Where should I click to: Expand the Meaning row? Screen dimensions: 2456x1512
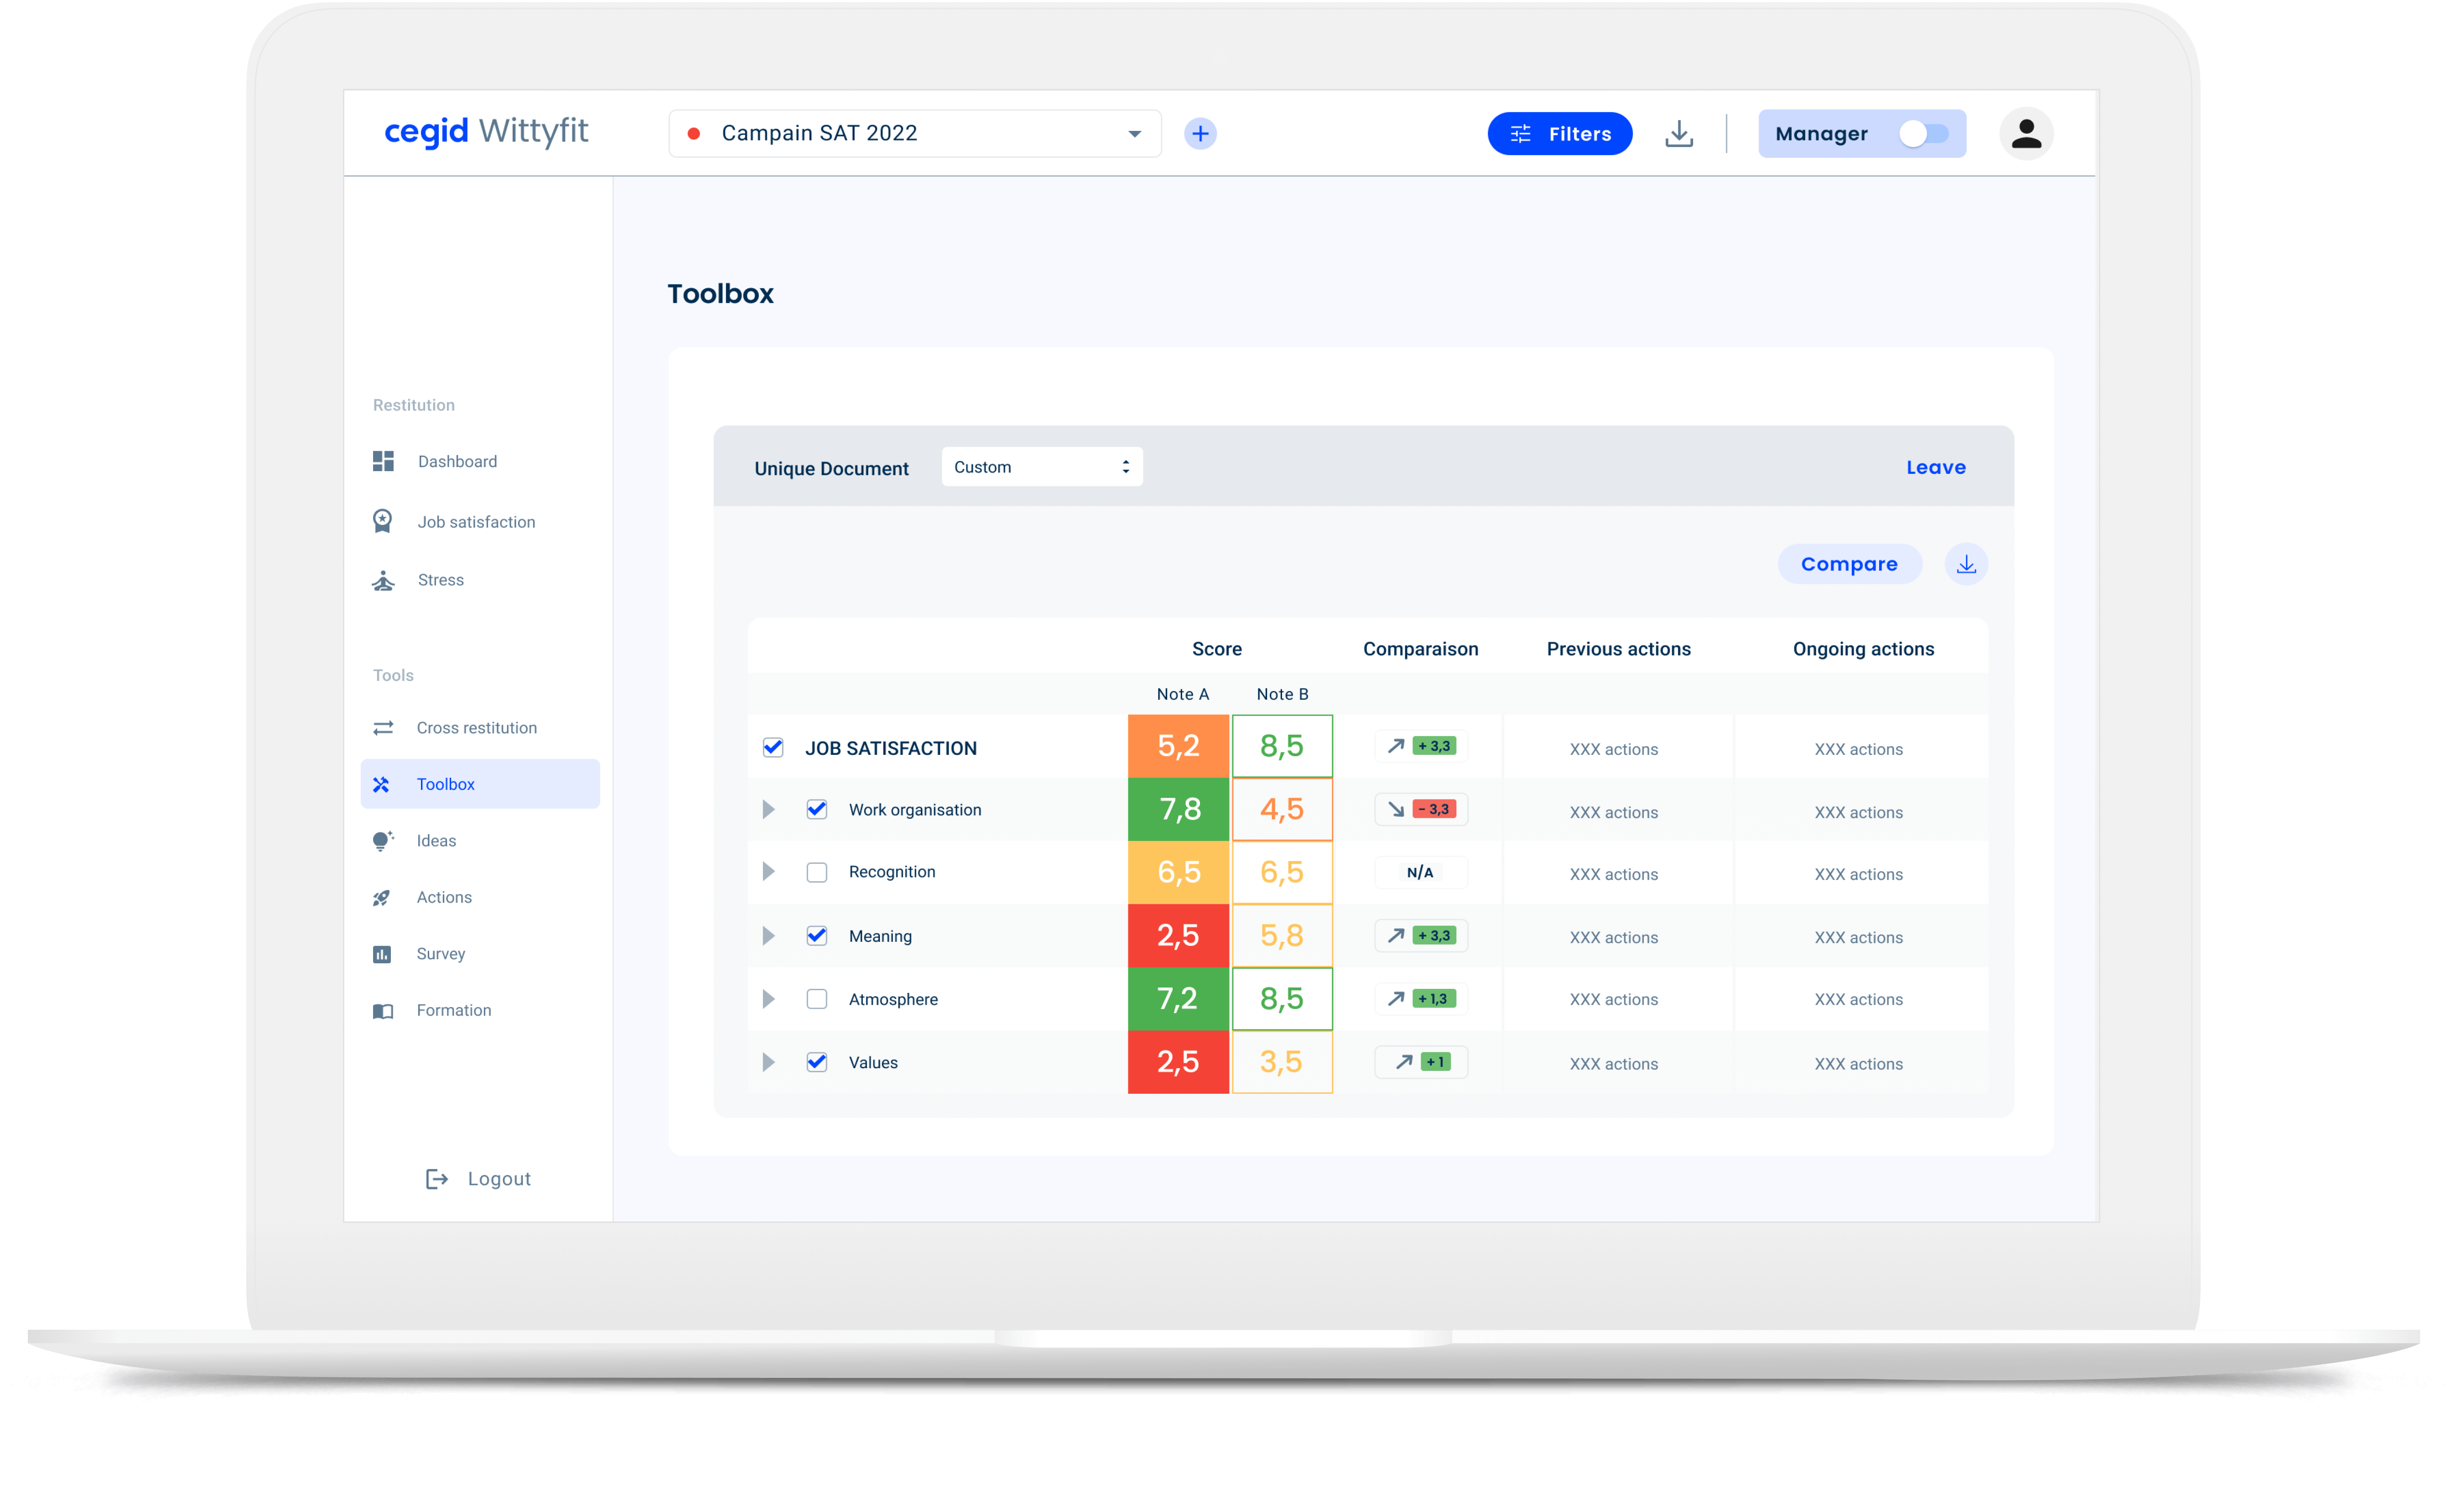coord(768,936)
